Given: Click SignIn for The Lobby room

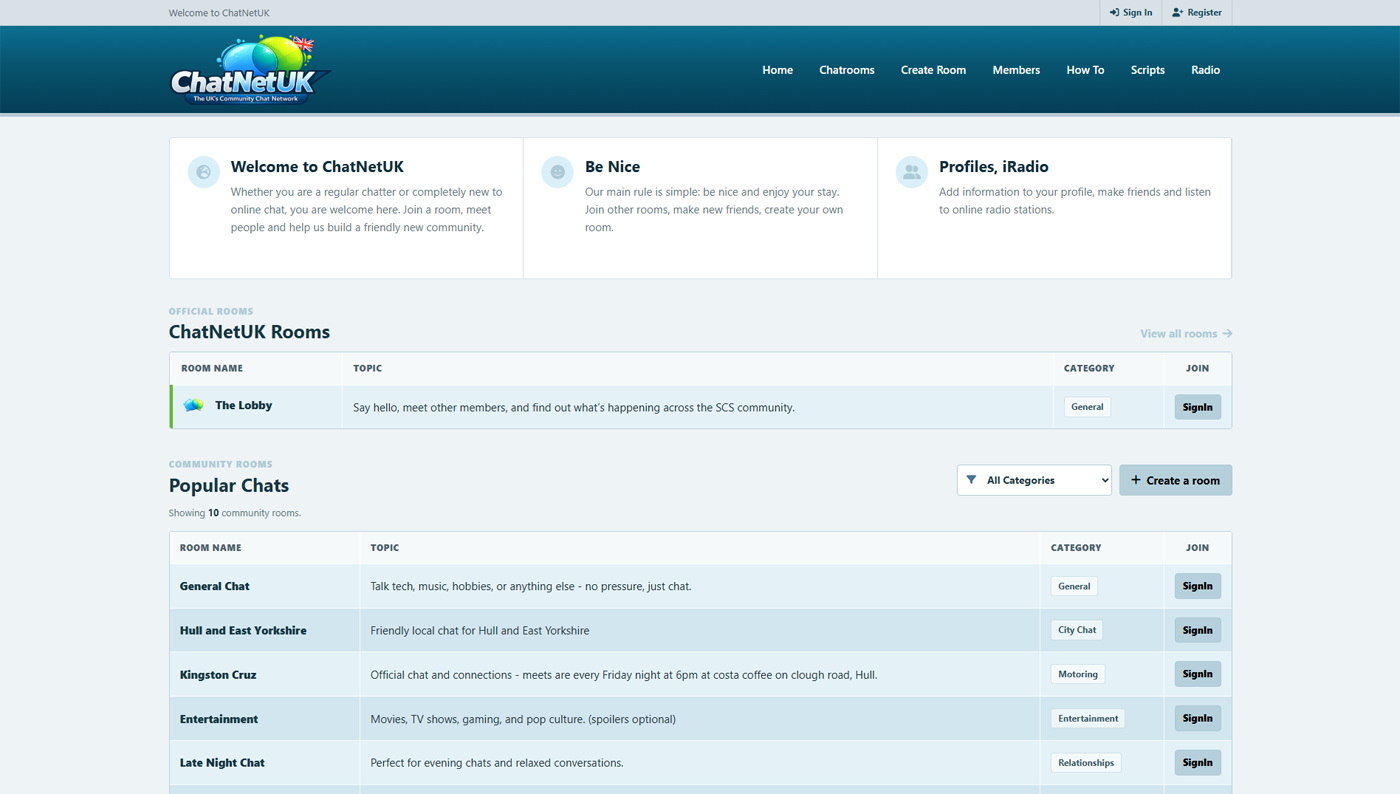Looking at the screenshot, I should click(1197, 407).
